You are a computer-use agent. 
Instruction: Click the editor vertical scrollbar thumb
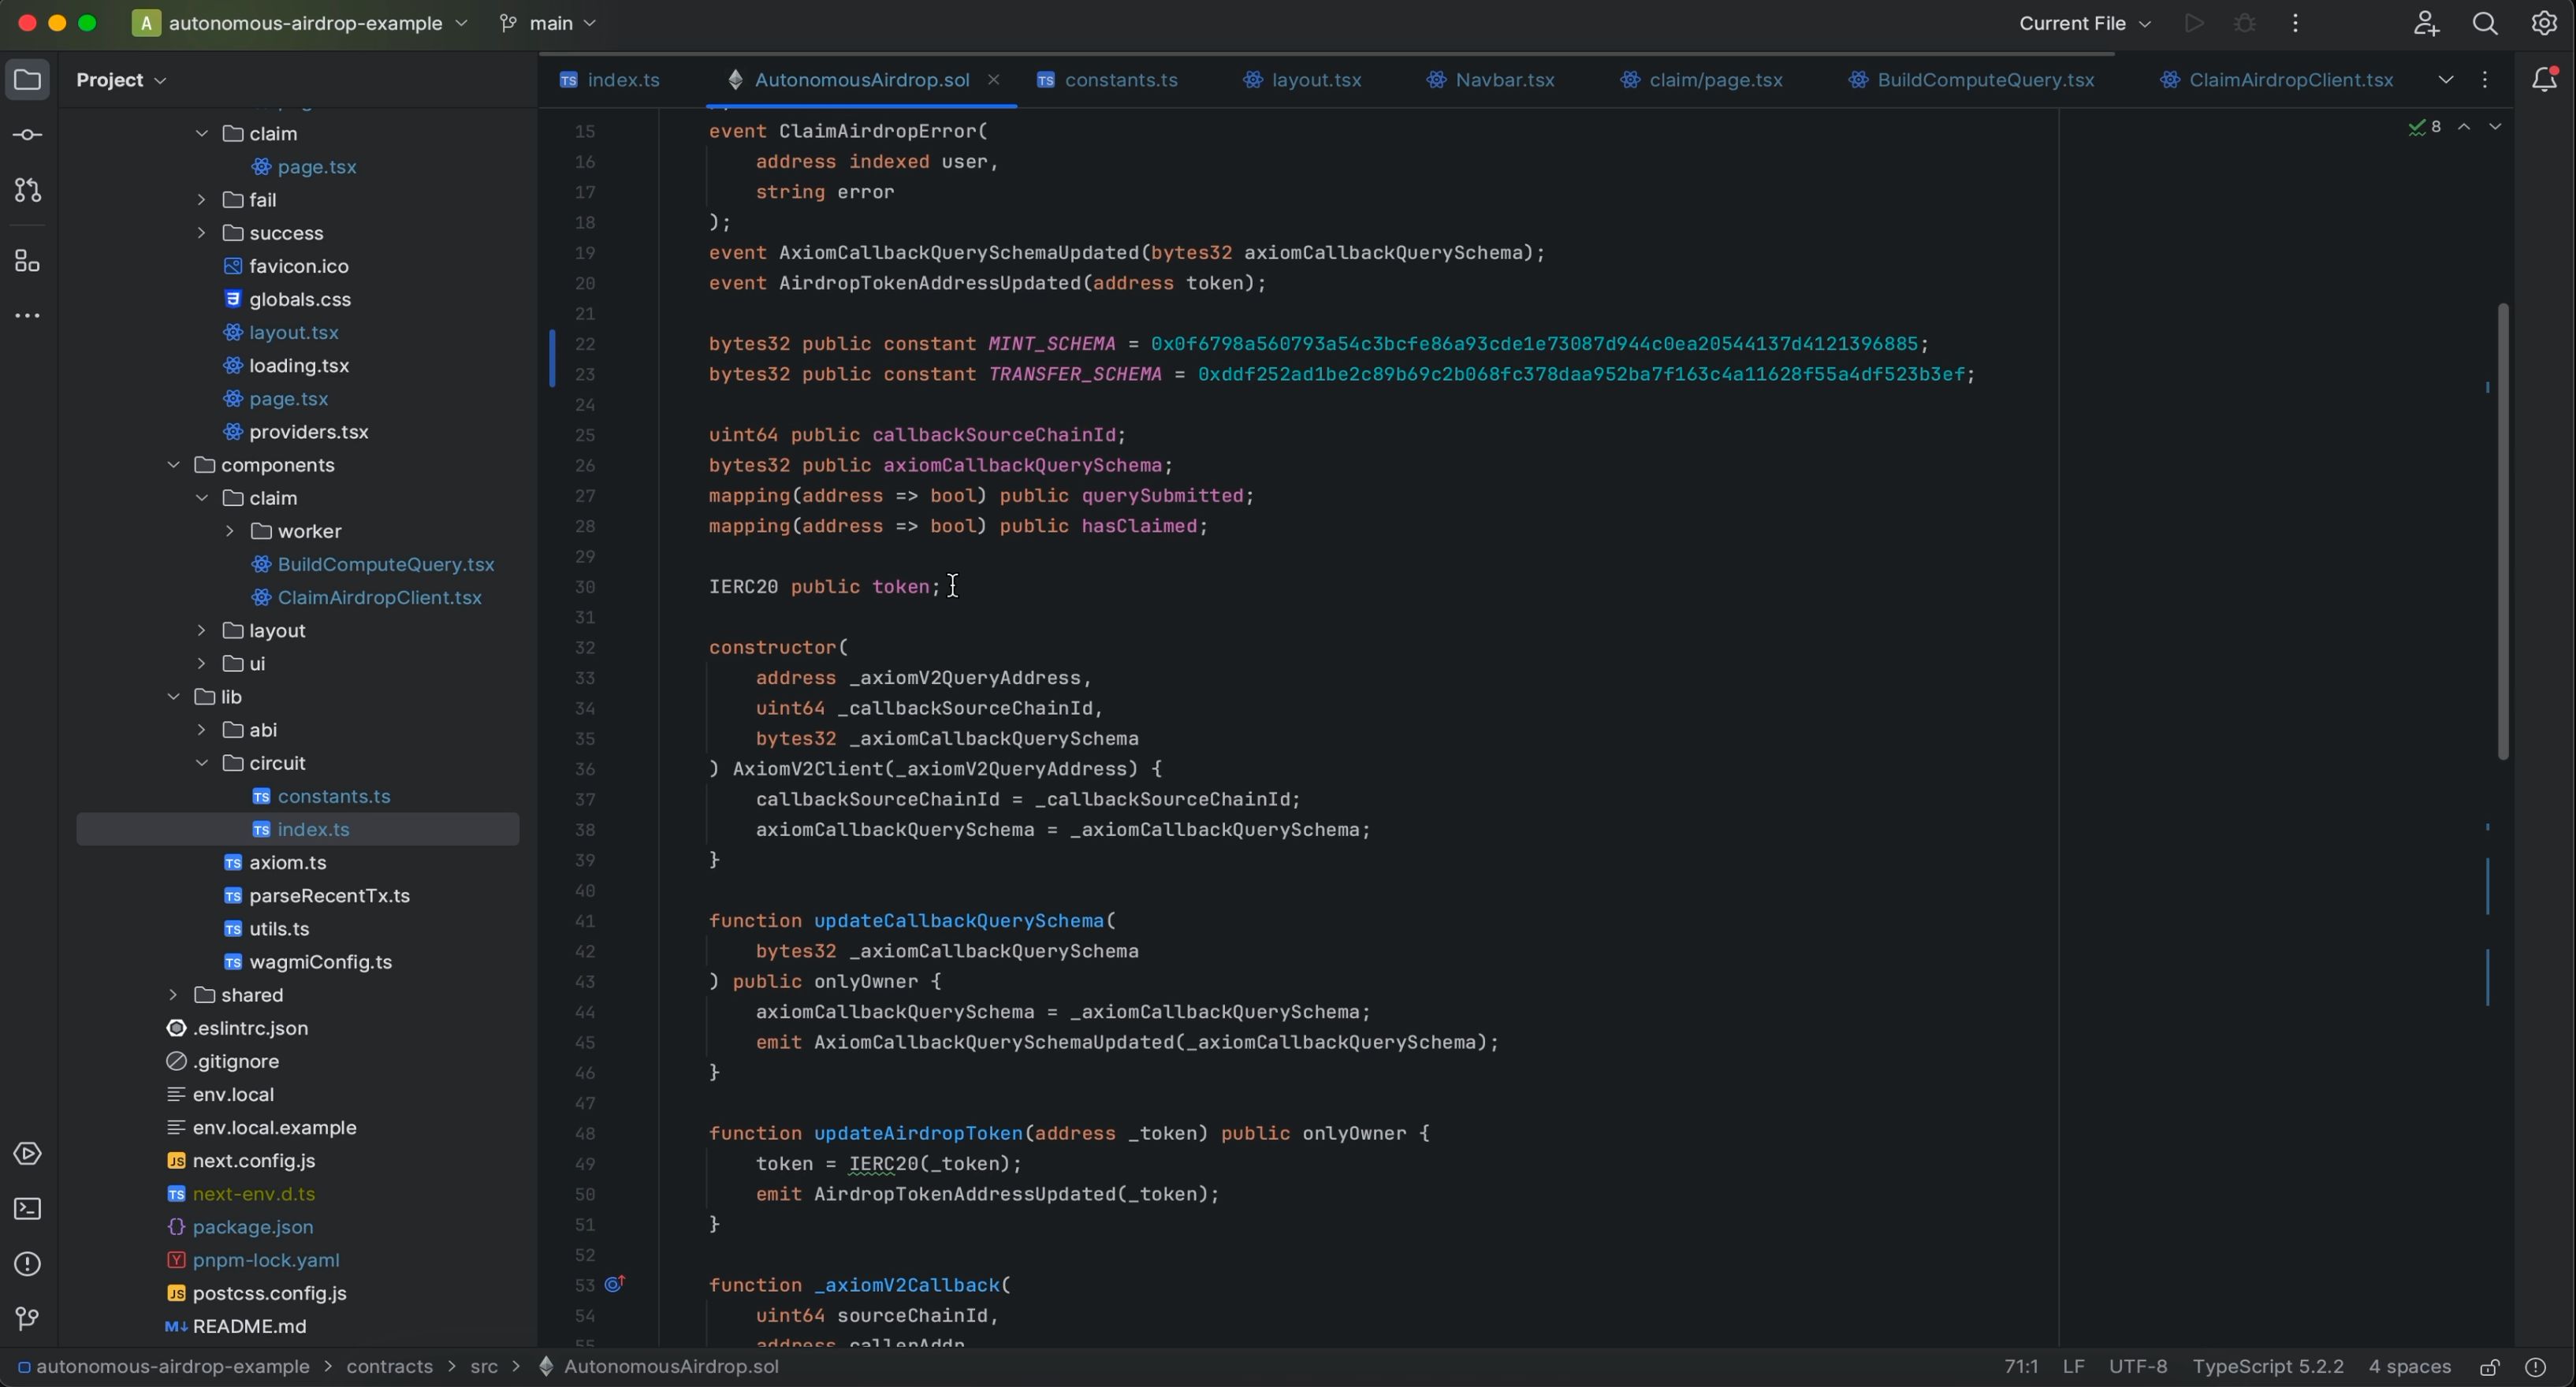[2502, 531]
